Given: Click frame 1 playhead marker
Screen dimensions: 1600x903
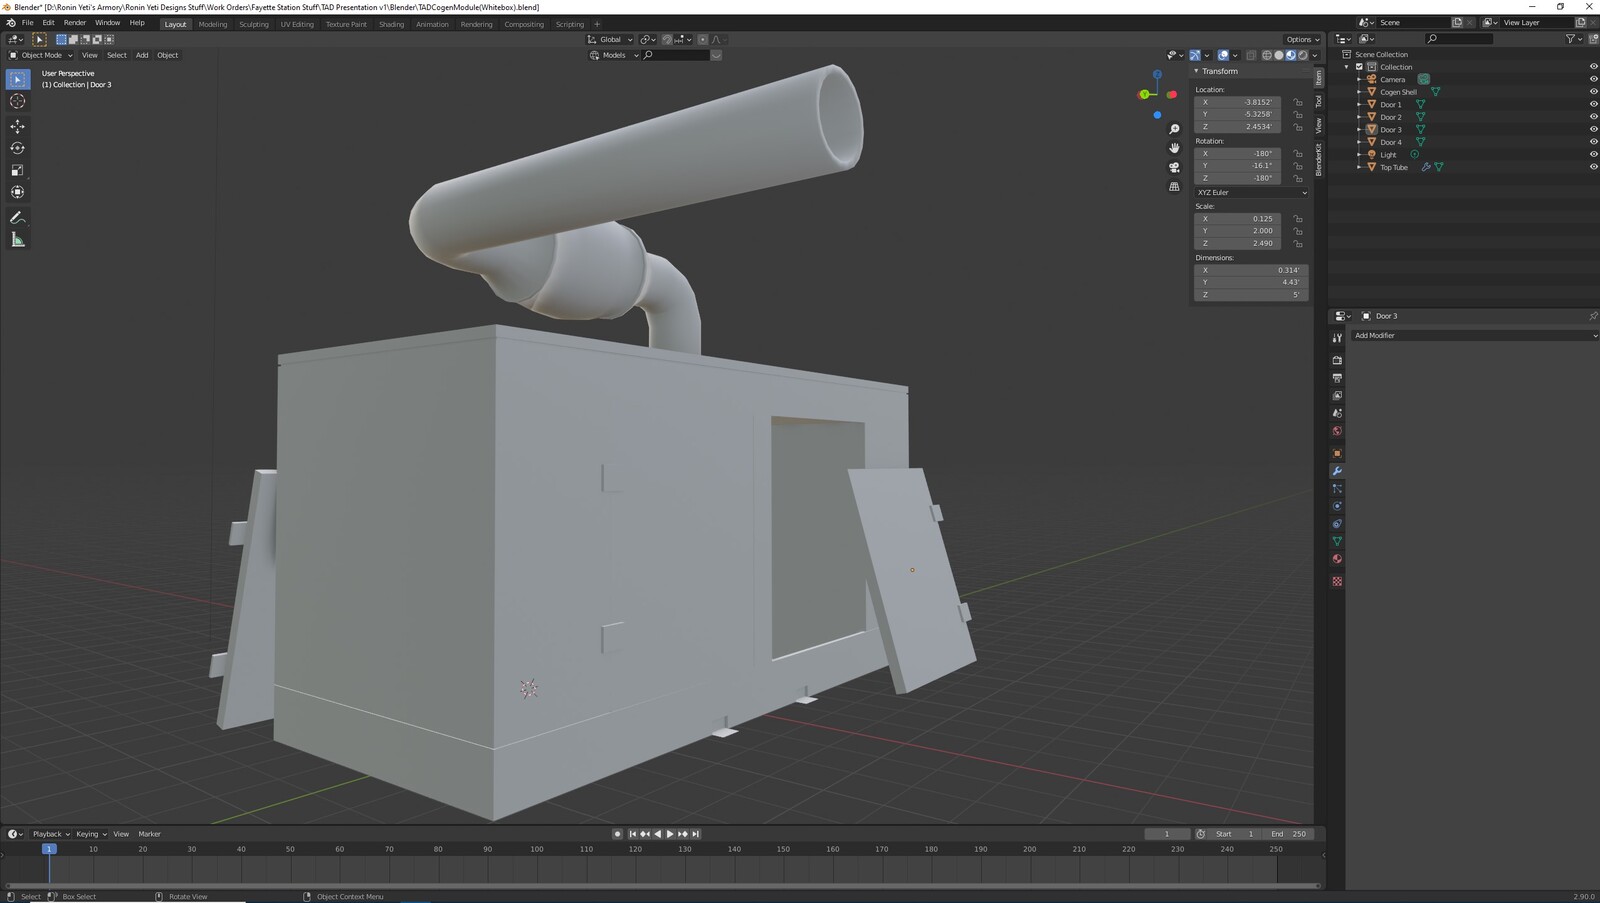Looking at the screenshot, I should point(48,849).
